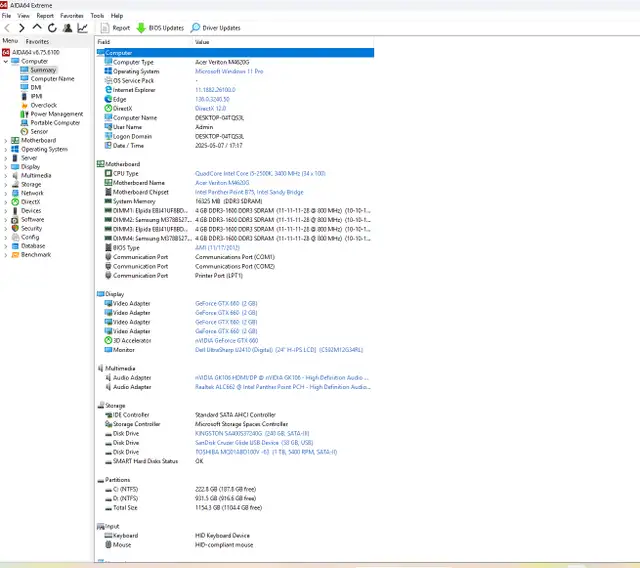Open the KINGSTON SA400S37240G disk link

[x=252, y=433]
